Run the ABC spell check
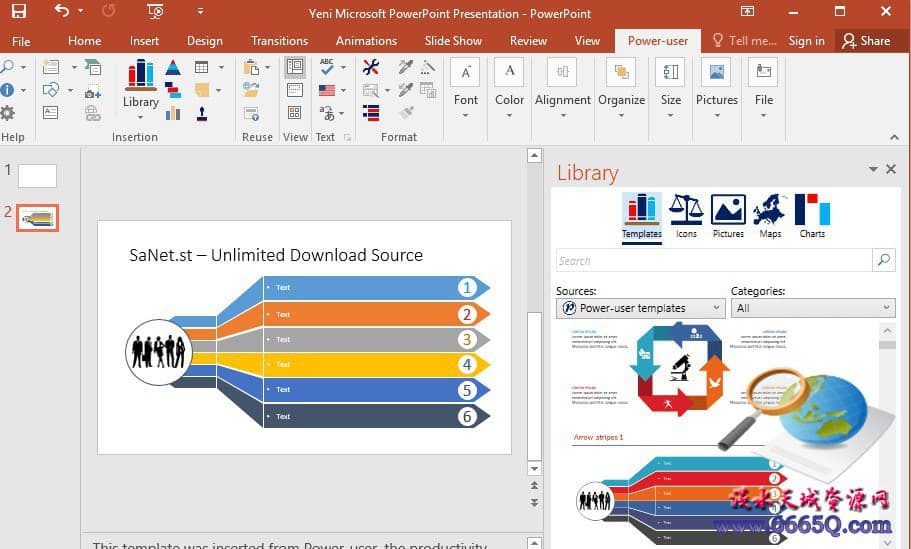911x549 pixels. pos(327,66)
